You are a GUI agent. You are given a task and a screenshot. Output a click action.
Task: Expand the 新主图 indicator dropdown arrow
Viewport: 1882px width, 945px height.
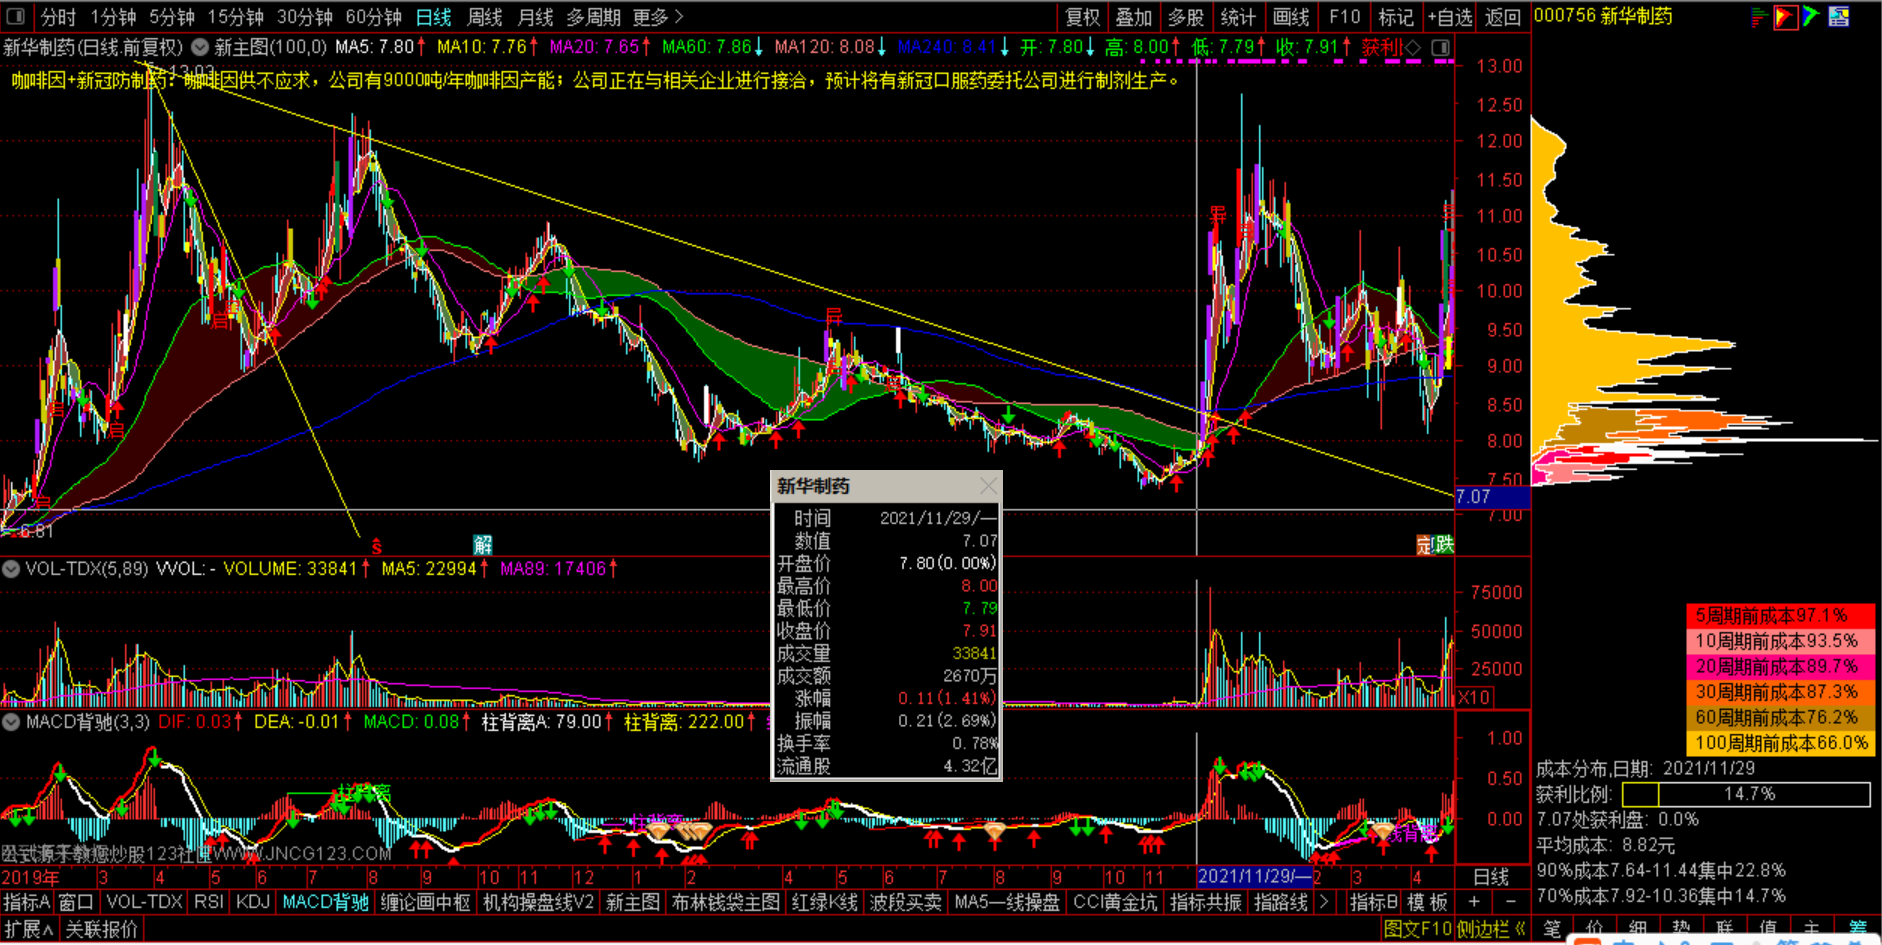pos(200,47)
